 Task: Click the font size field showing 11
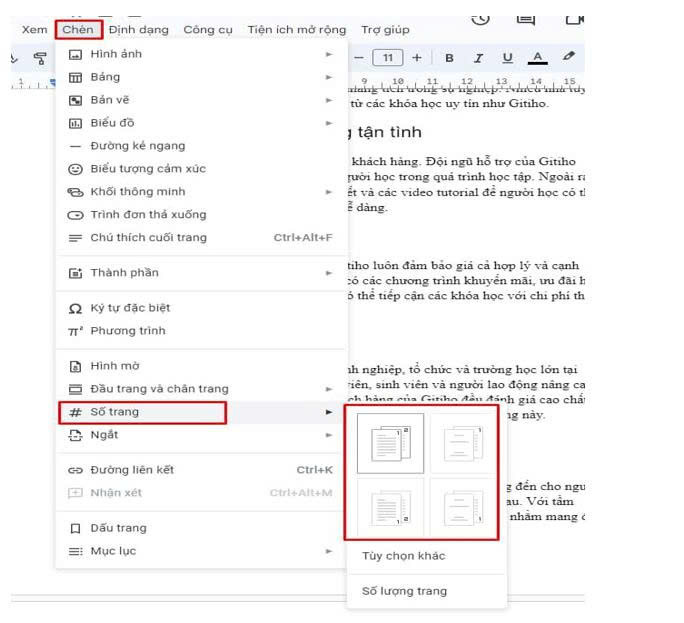click(387, 58)
